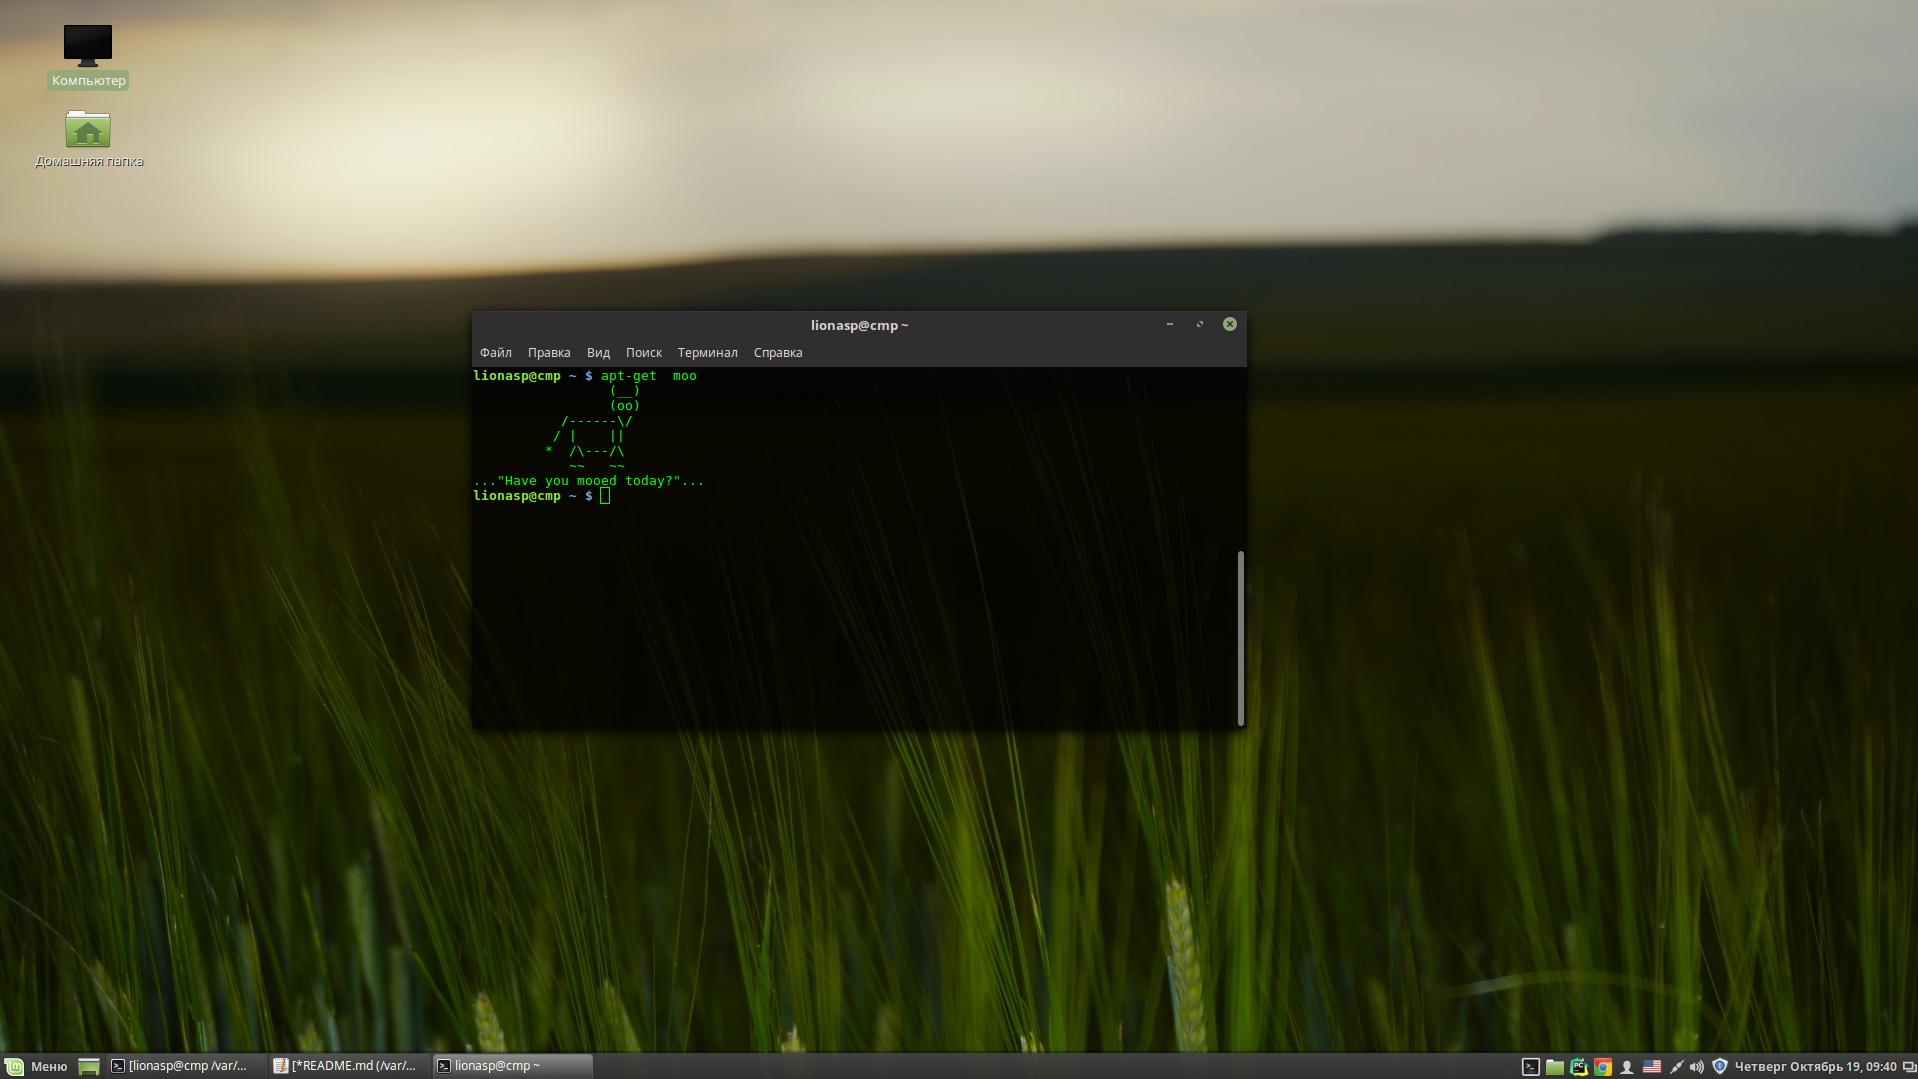Viewport: 1918px width, 1079px height.
Task: Minimize the terminal window
Action: pos(1169,324)
